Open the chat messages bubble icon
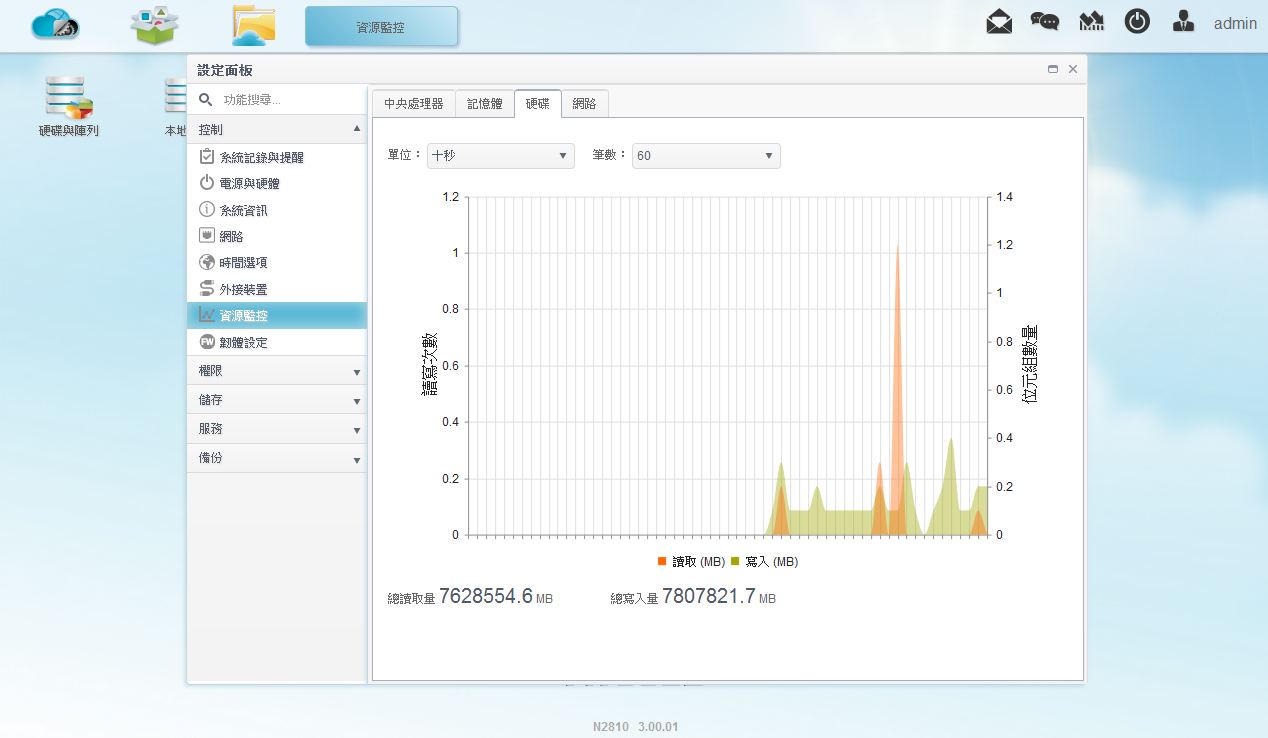 pos(1045,22)
